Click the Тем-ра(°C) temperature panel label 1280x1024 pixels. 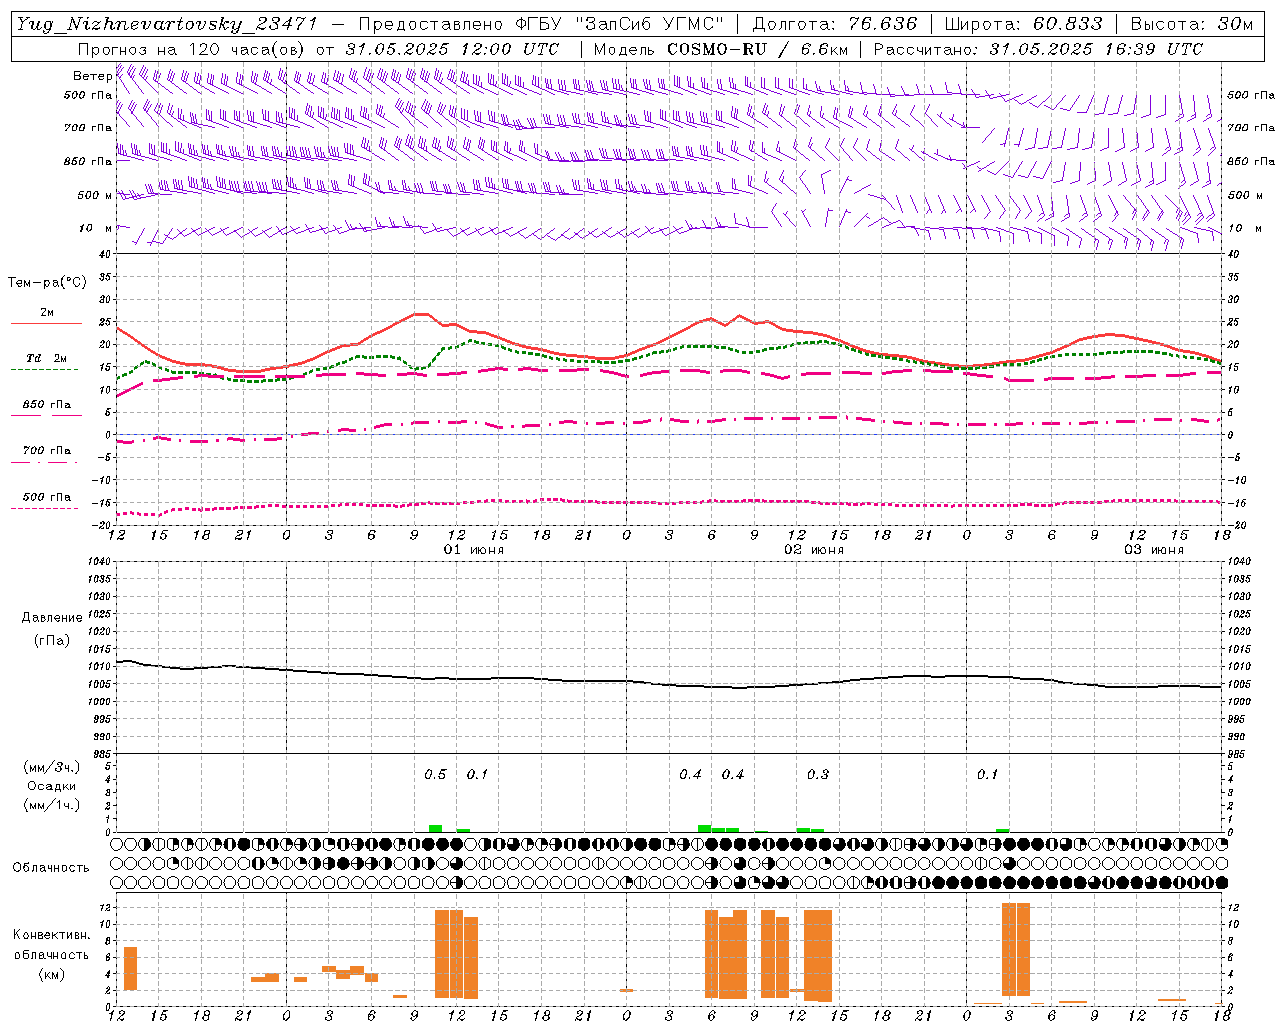coord(47,282)
